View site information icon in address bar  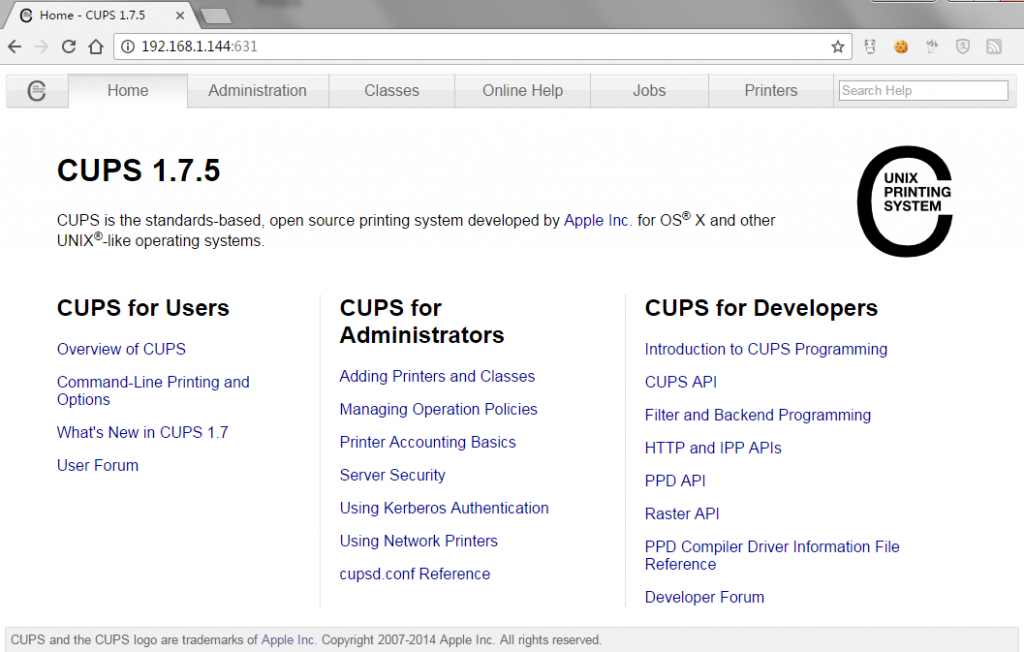pos(128,46)
